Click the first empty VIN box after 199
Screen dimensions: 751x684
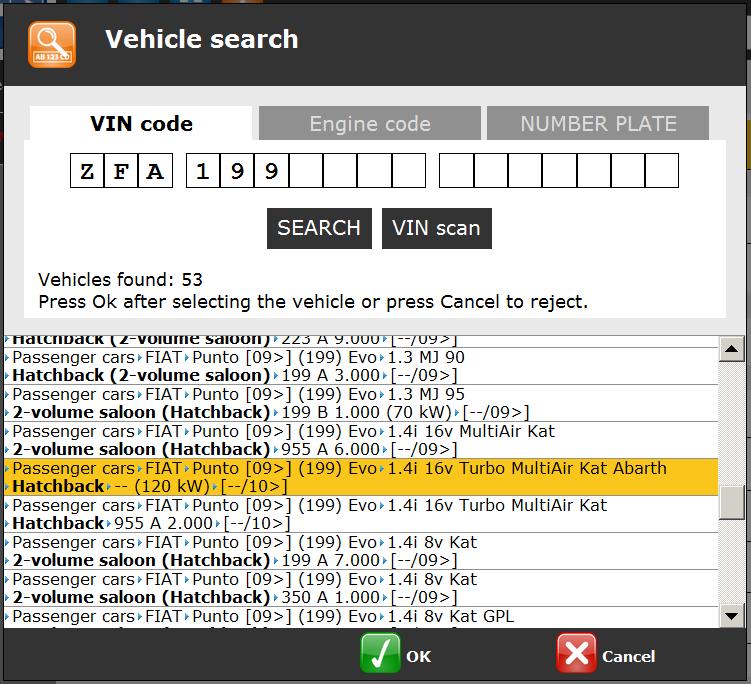pyautogui.click(x=306, y=171)
